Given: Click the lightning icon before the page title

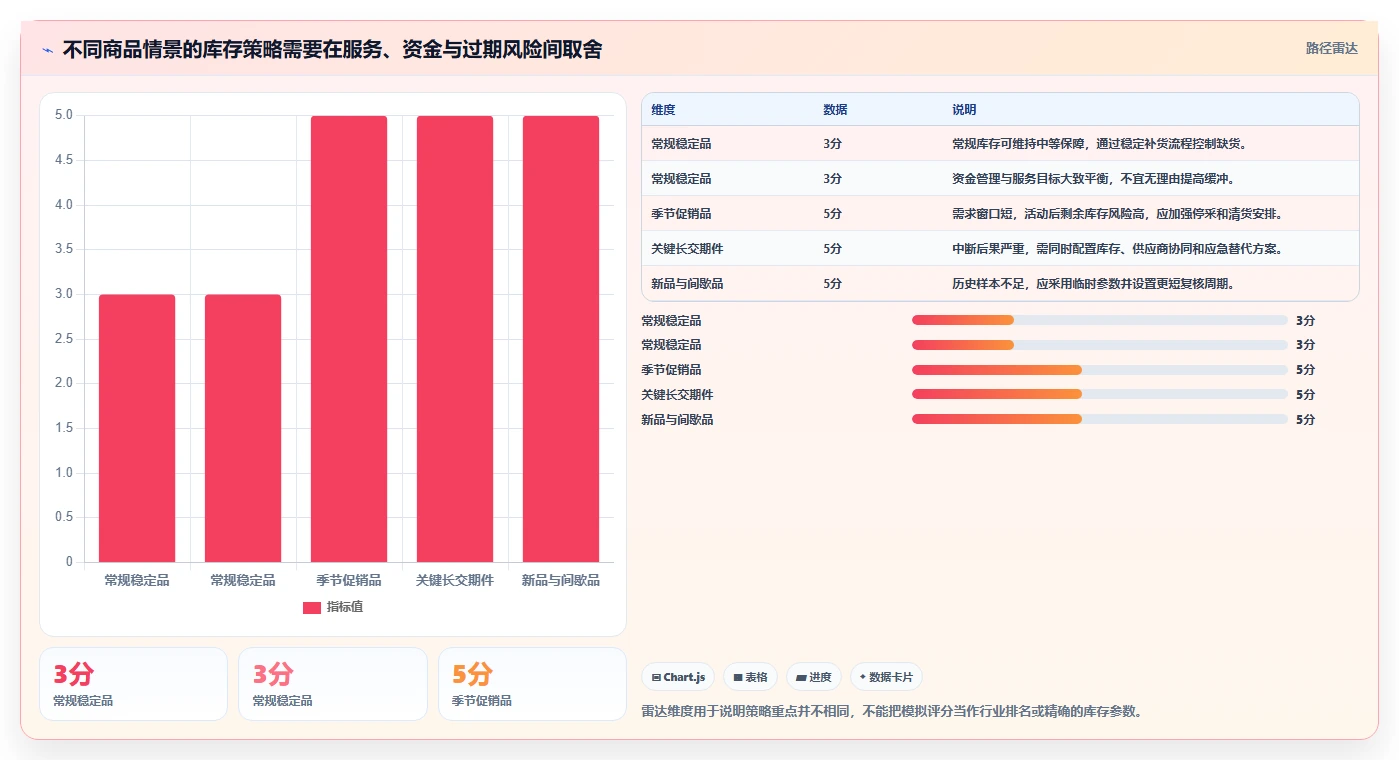Looking at the screenshot, I should coord(47,50).
